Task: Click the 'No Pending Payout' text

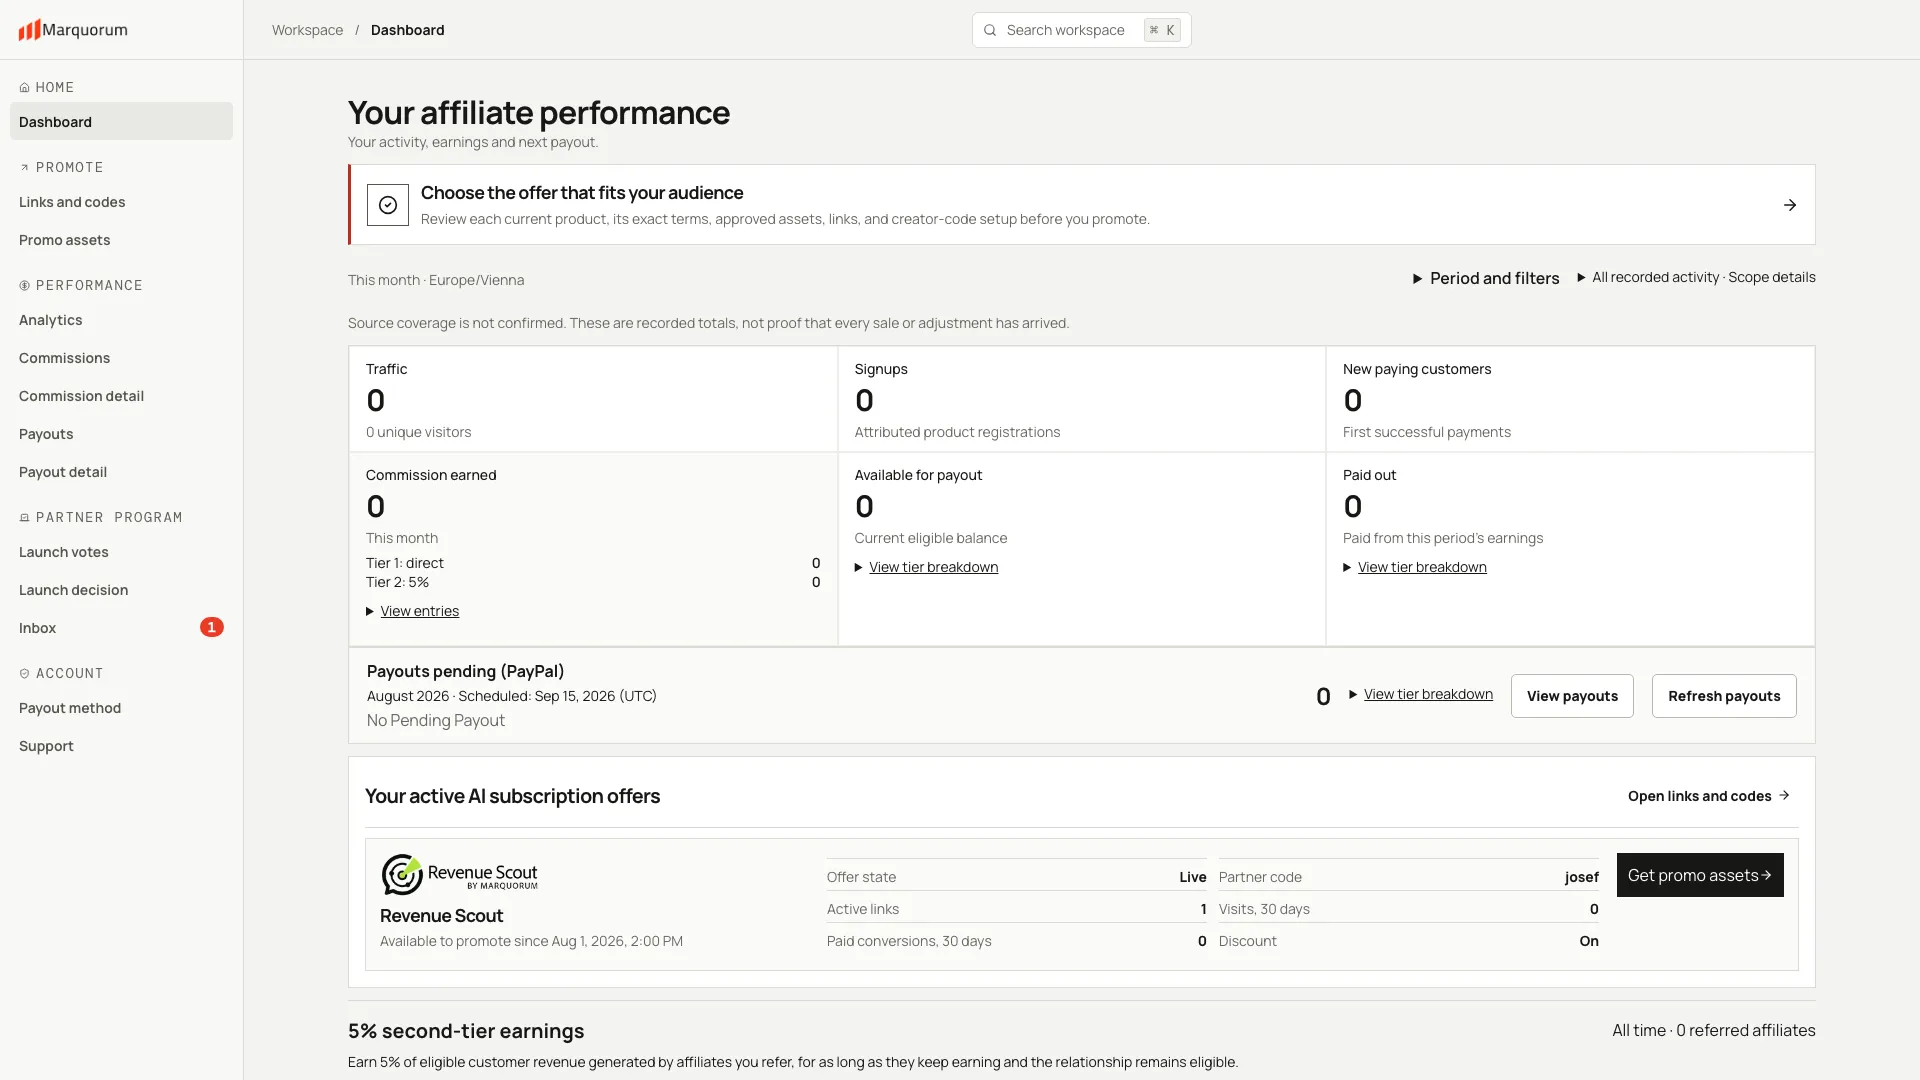Action: 436,720
